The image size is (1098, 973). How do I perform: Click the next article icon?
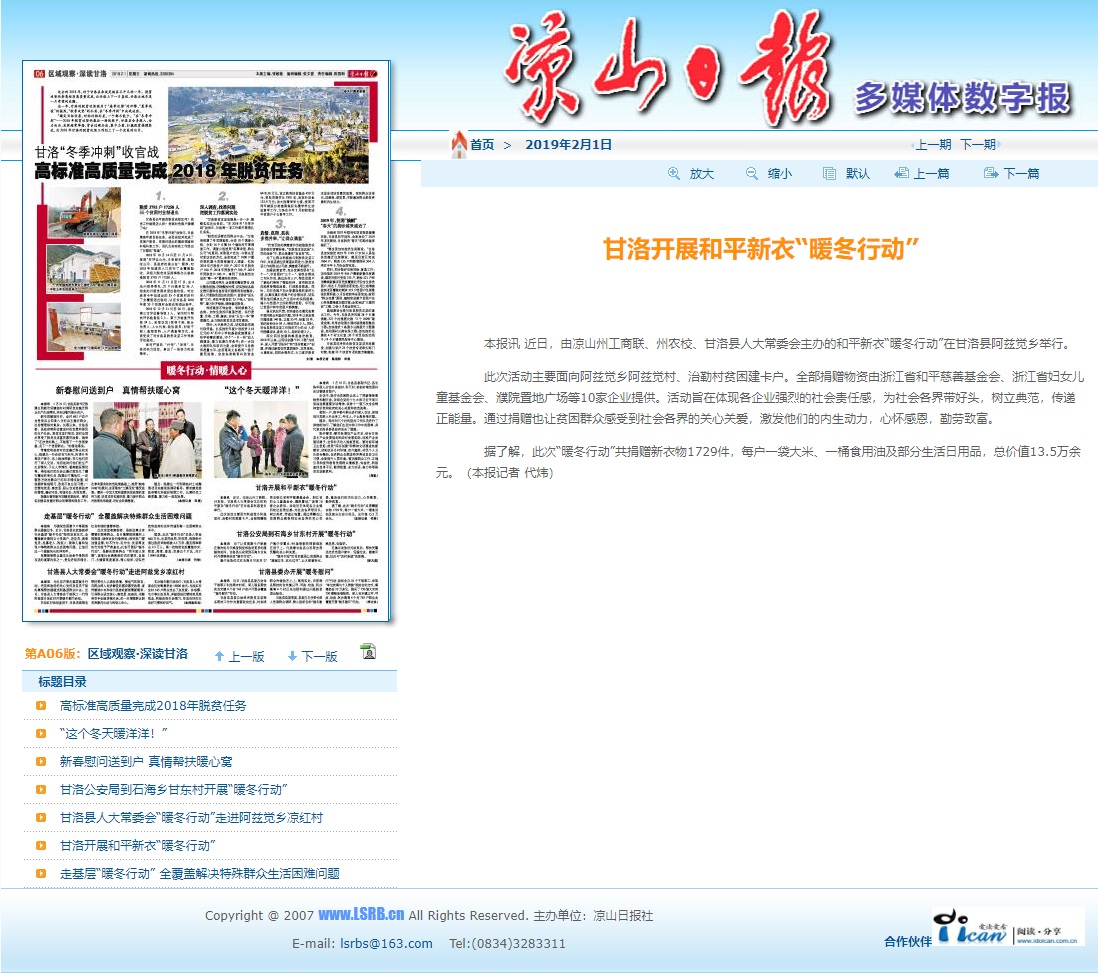pos(990,173)
